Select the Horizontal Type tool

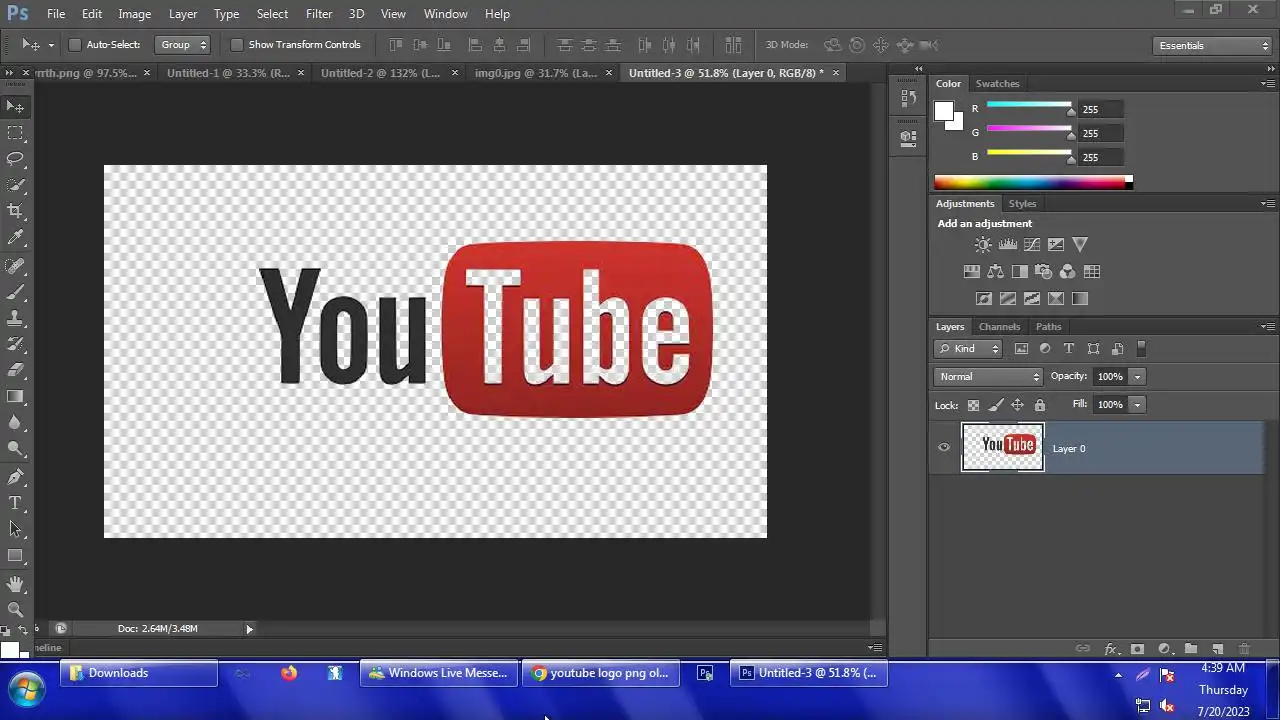coord(15,503)
